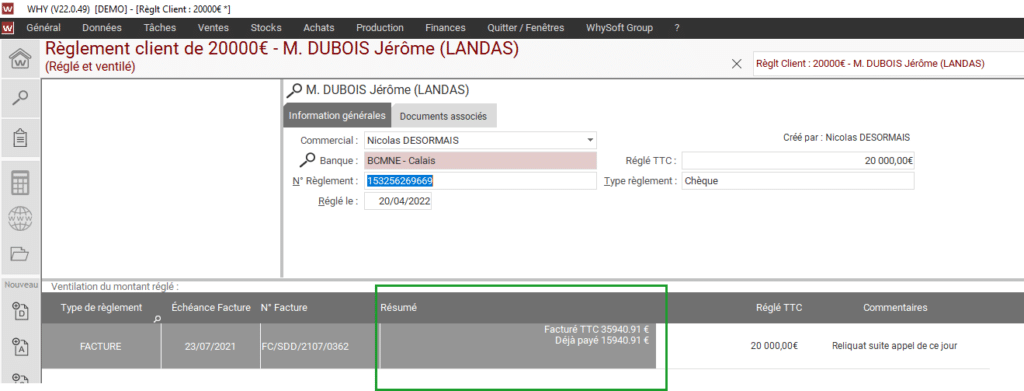Close the Règlt Client tab with X
The width and height of the screenshot is (1024, 391).
point(737,63)
